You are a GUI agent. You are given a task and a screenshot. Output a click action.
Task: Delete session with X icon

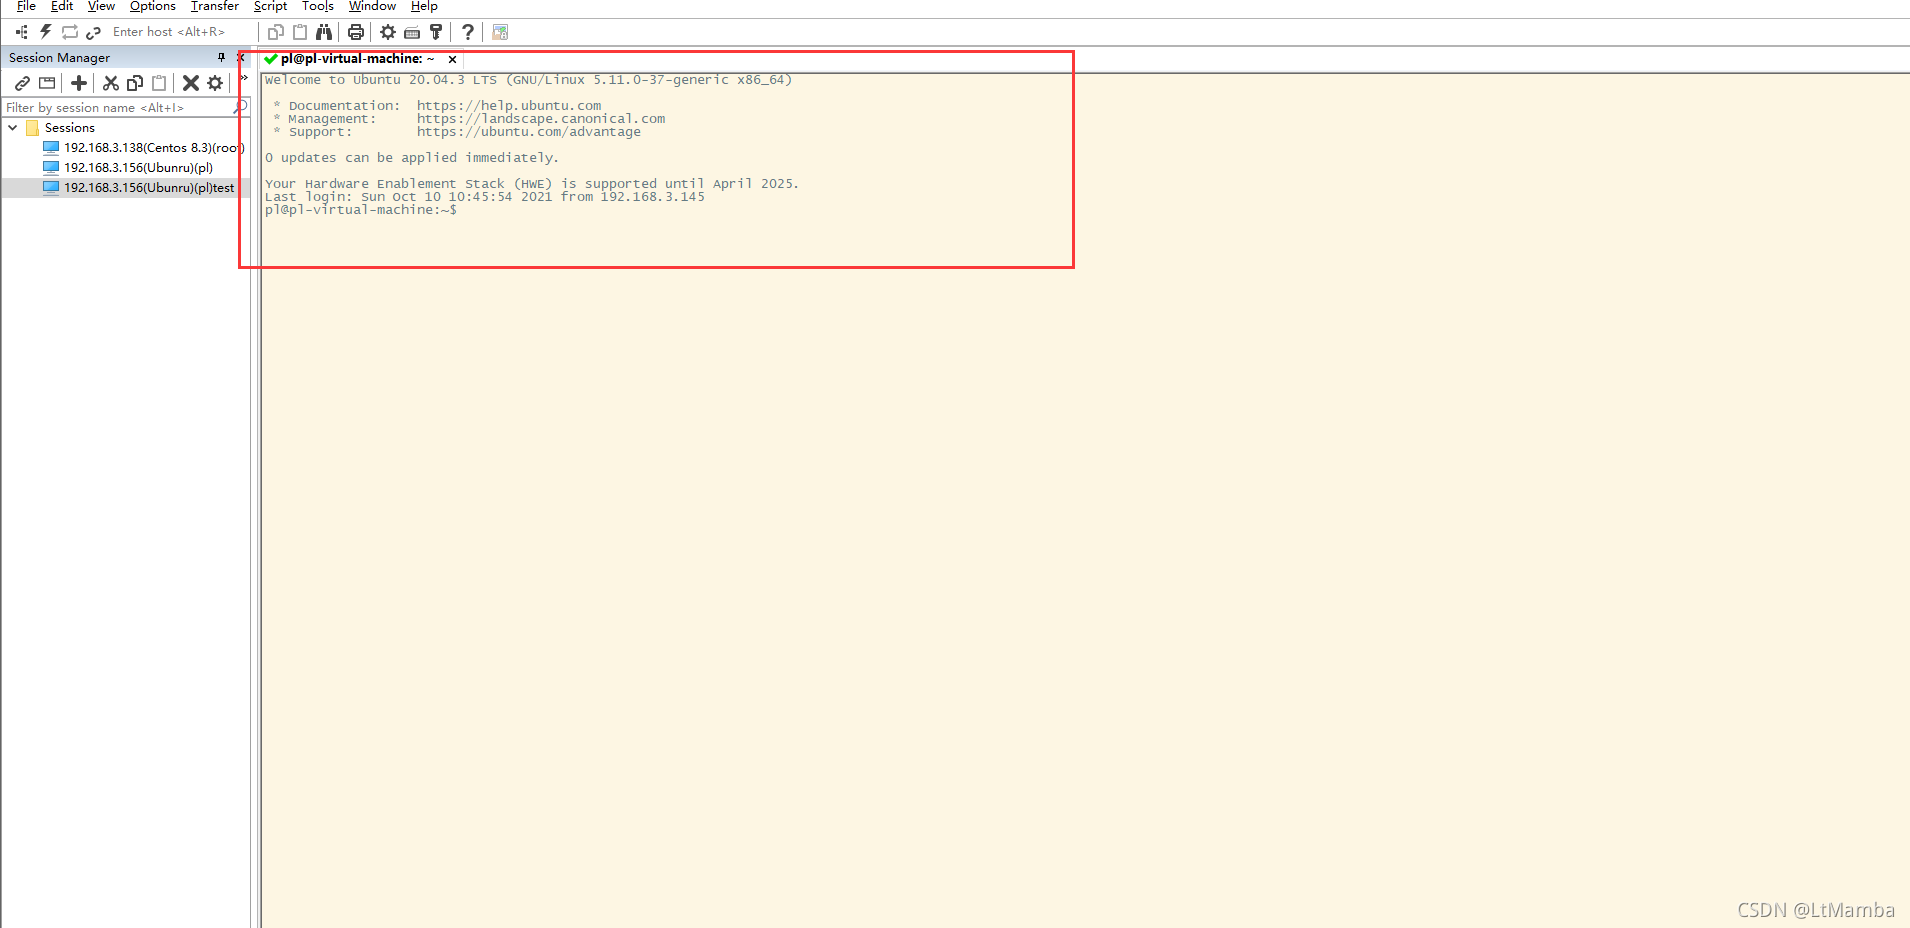point(190,83)
